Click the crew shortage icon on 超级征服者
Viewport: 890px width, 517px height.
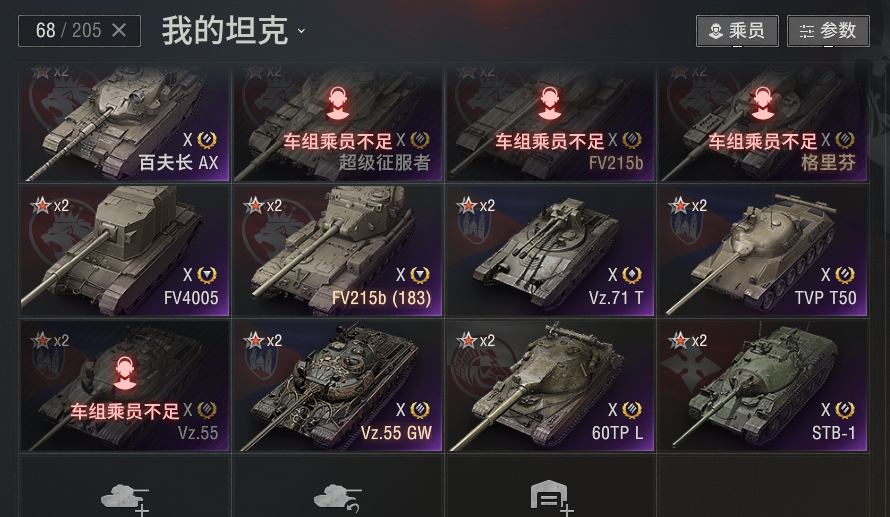tap(338, 103)
